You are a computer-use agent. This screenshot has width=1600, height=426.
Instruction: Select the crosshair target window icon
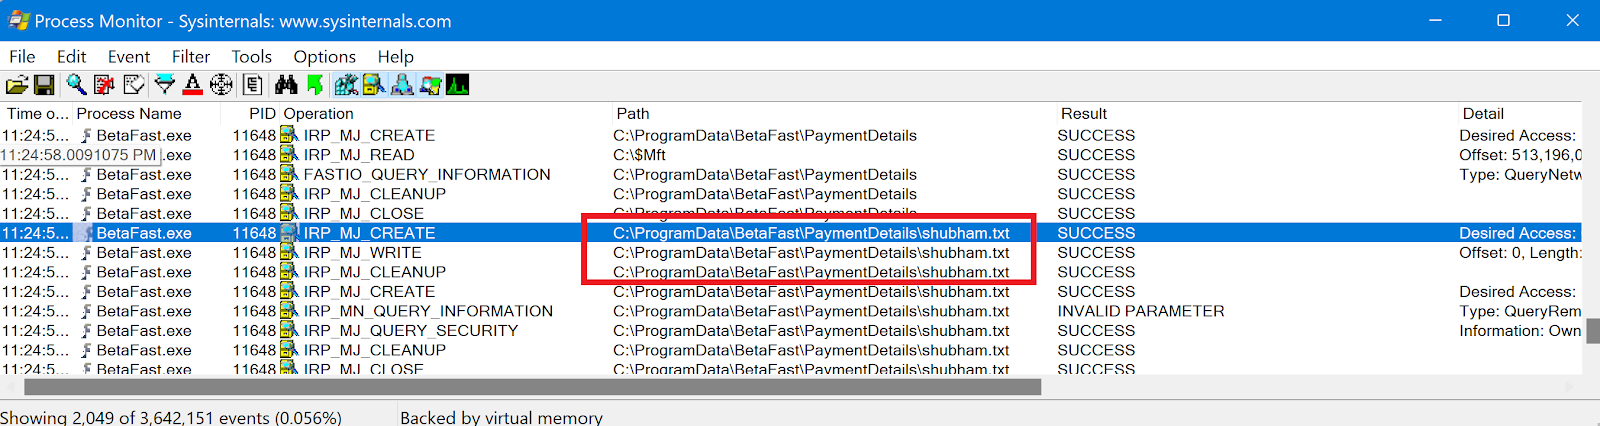point(221,85)
